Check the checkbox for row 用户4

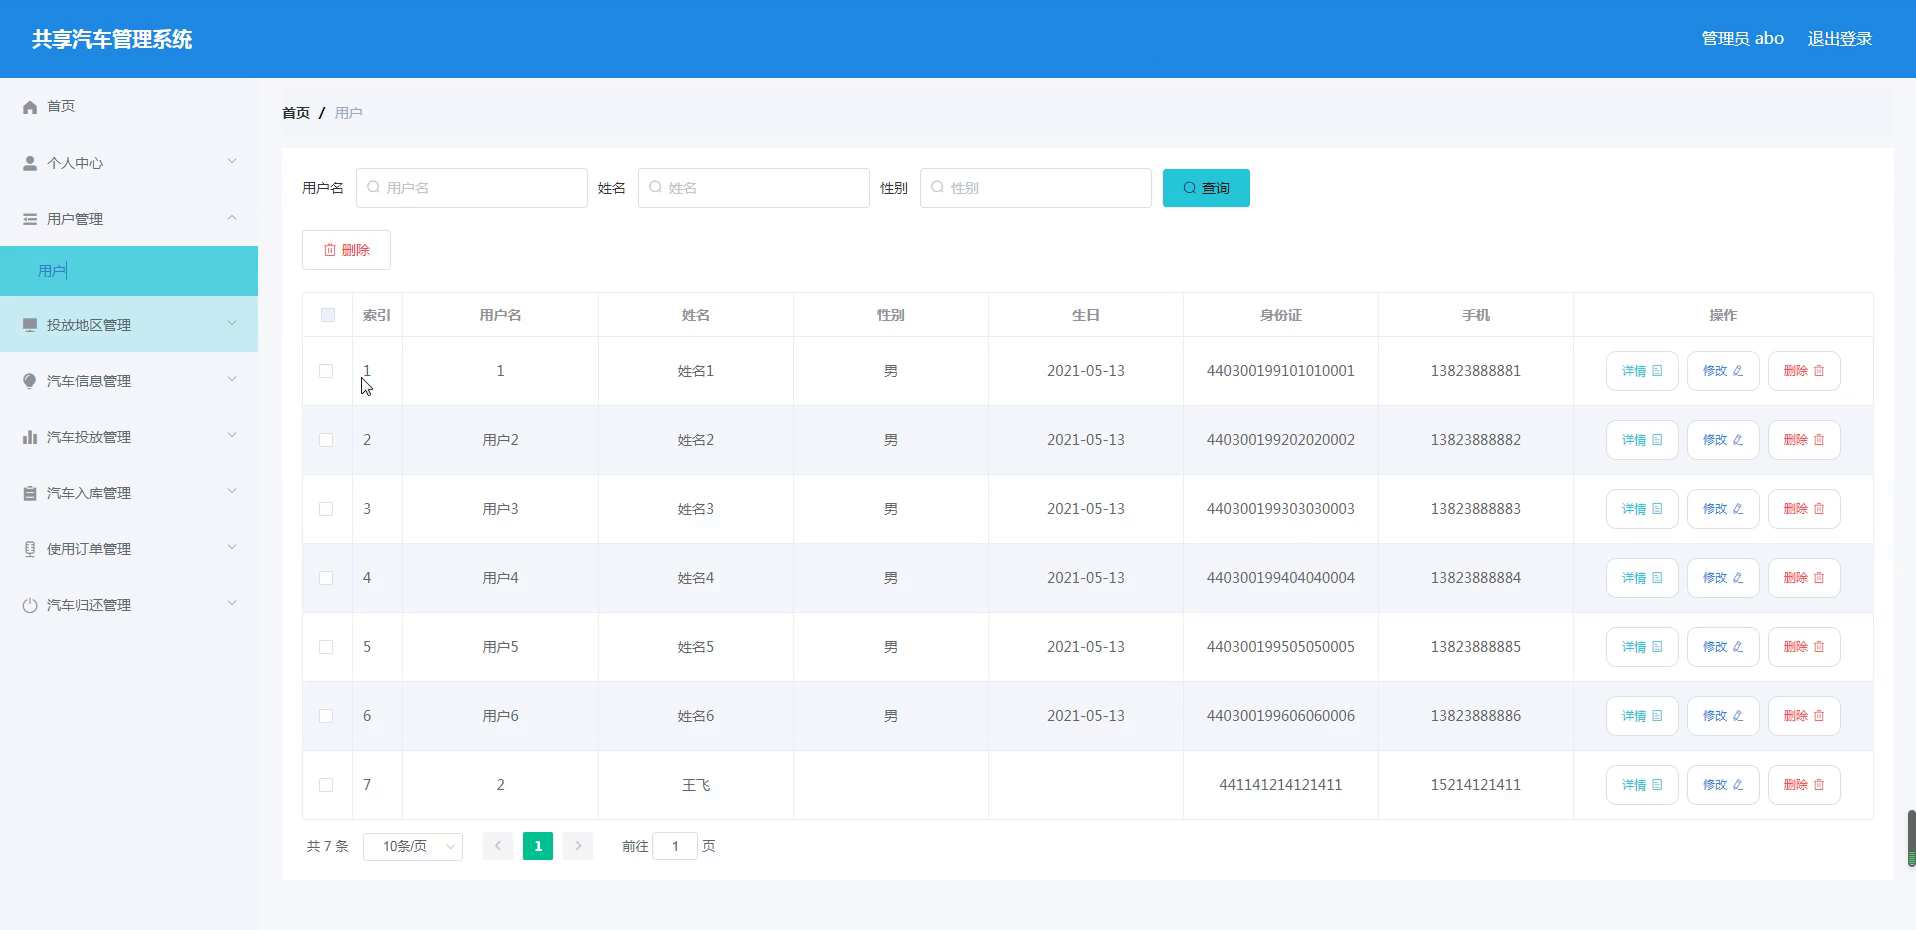(x=326, y=578)
